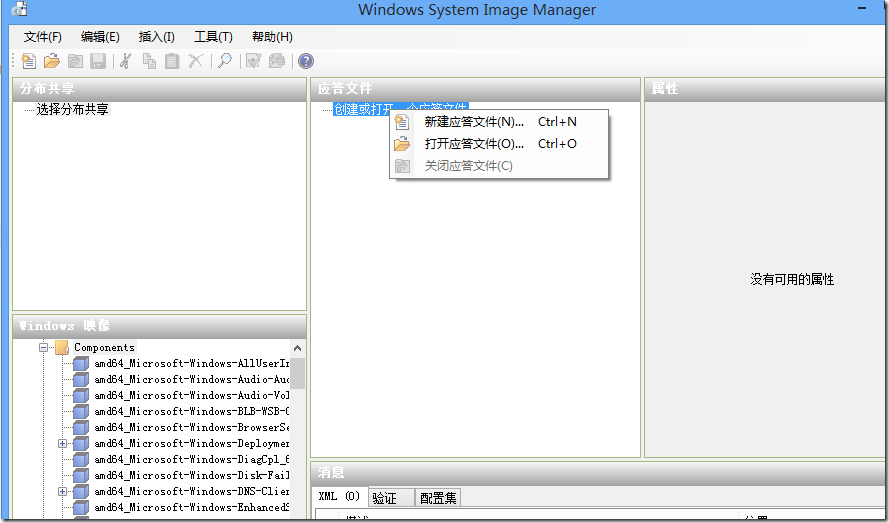This screenshot has height=523, width=889.
Task: Expand the amd64_Microsoft-Windows-DNS-Clien node
Action: (62, 491)
